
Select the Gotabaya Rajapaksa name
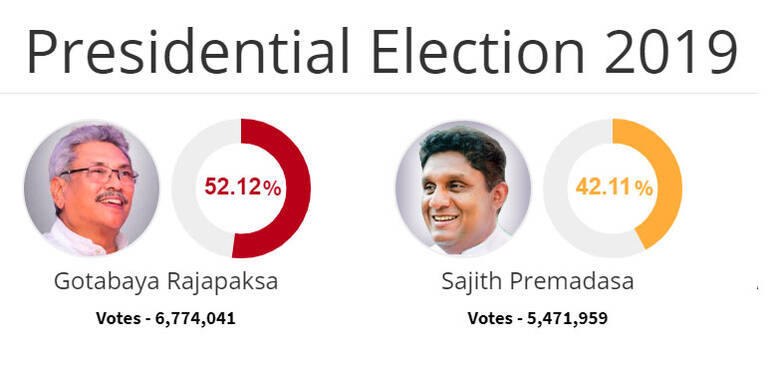[x=166, y=283]
